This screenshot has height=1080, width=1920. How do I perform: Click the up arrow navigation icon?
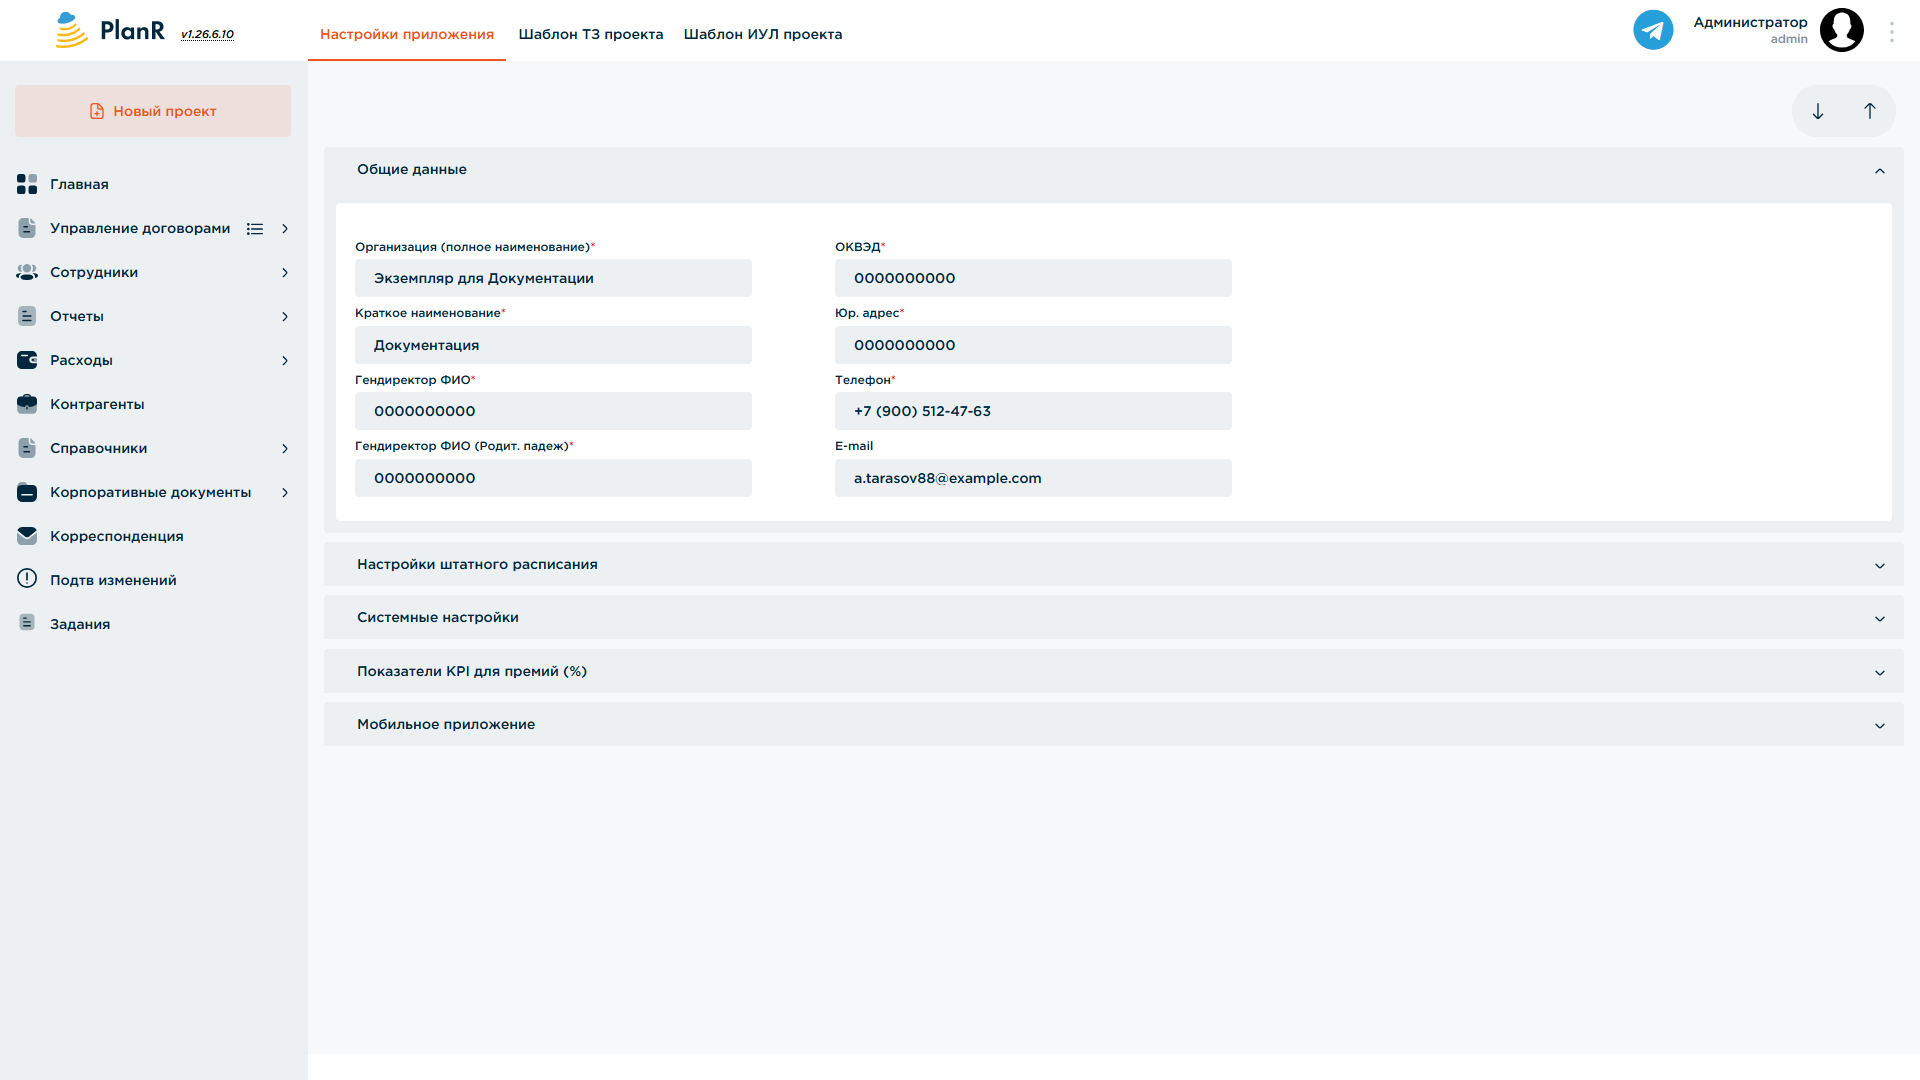pyautogui.click(x=1869, y=111)
